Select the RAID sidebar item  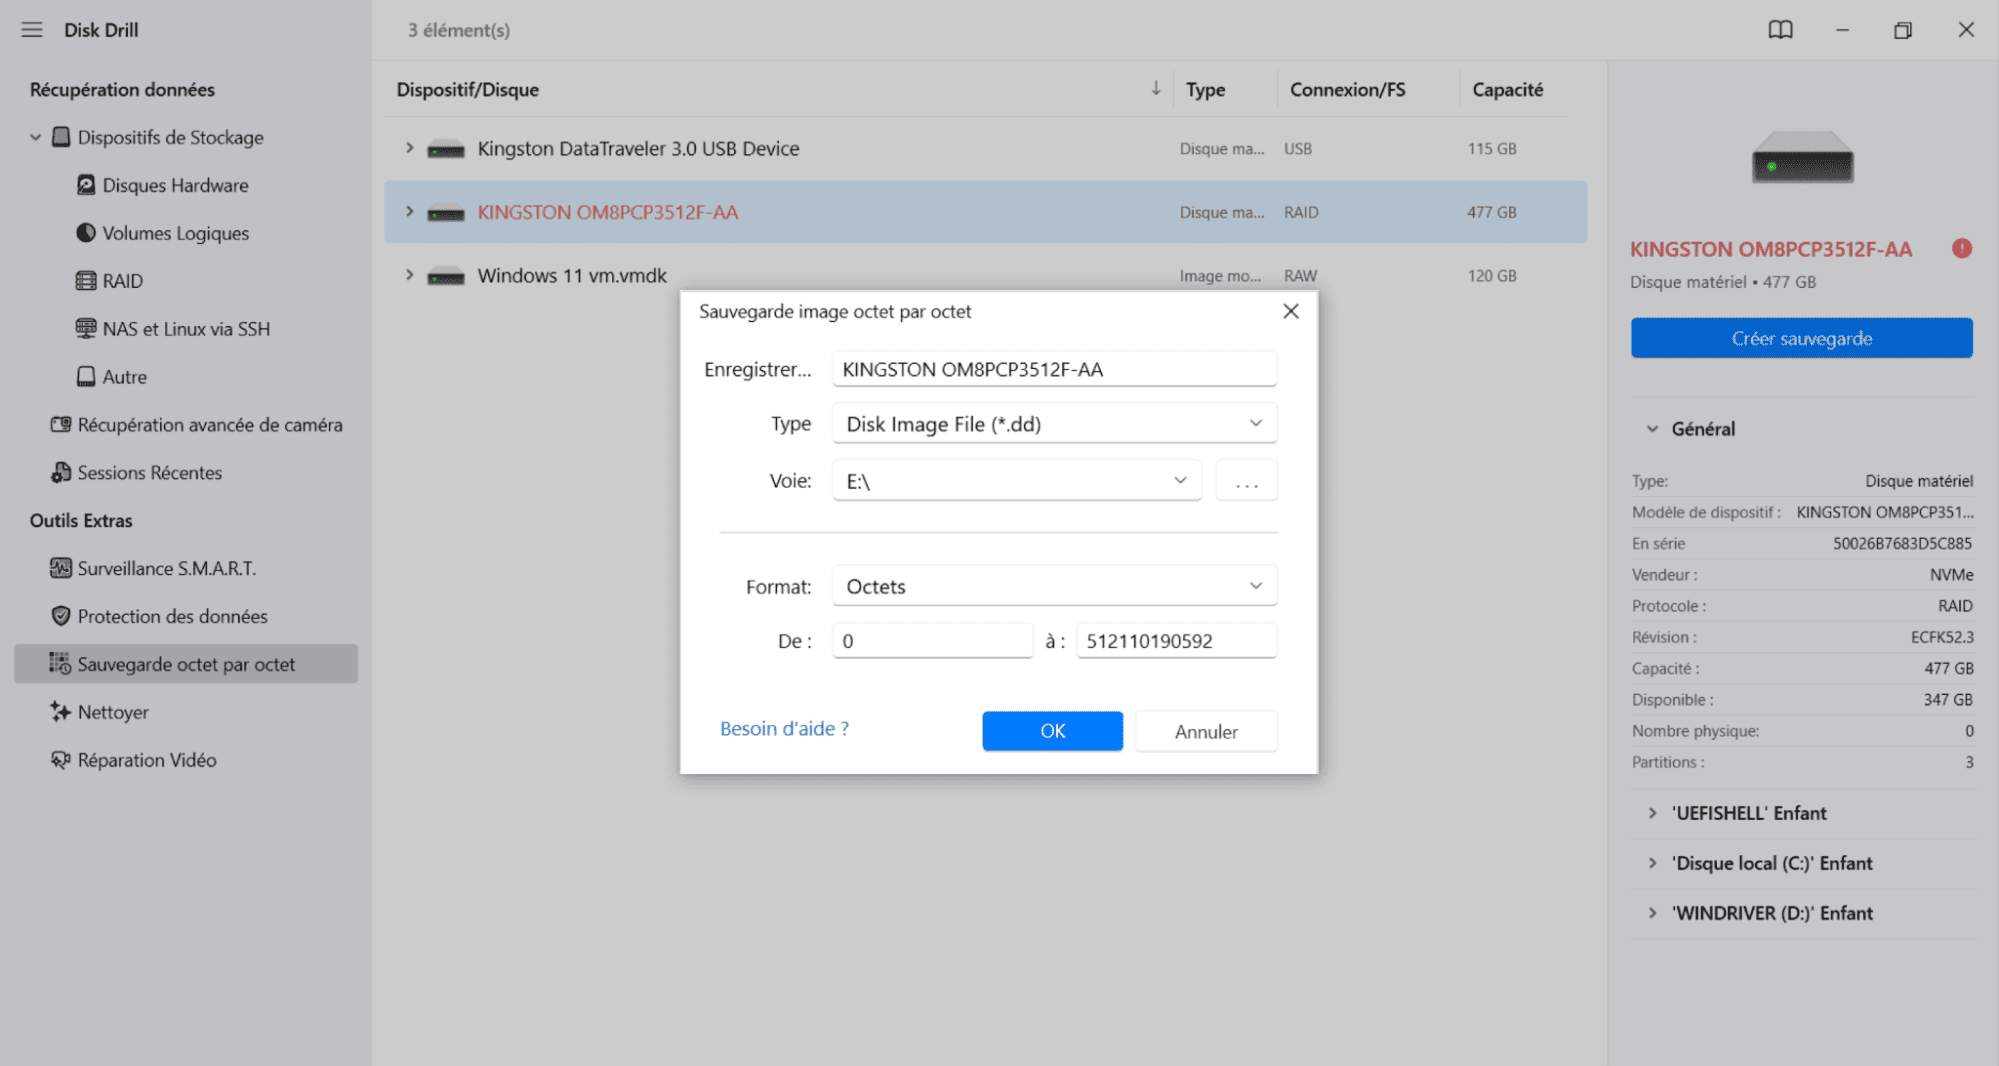click(122, 281)
